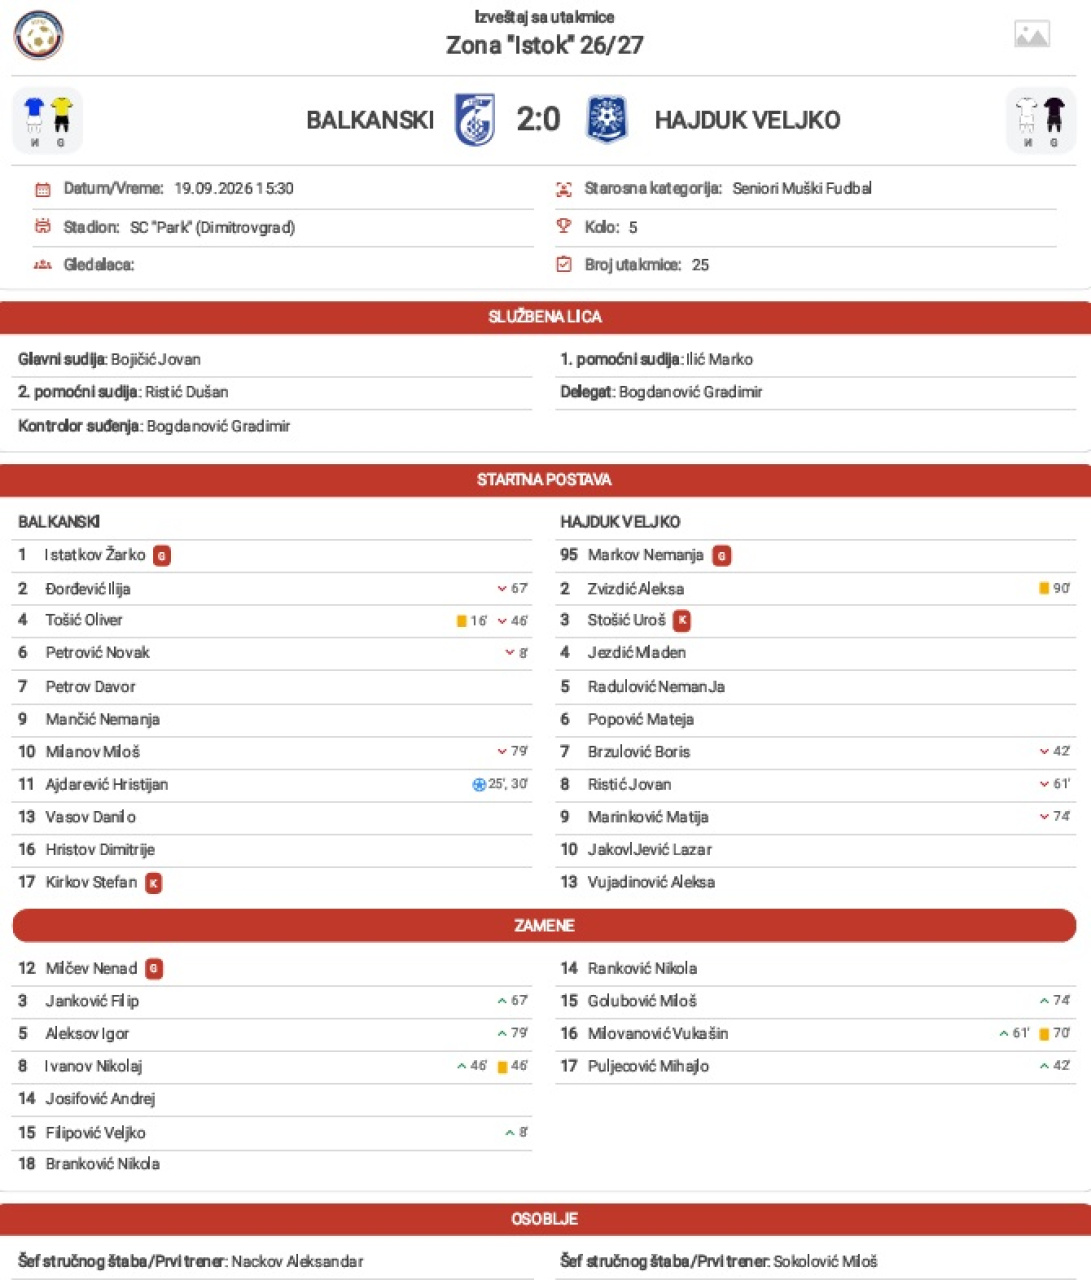Click the trophy icon beside Kolo
This screenshot has height=1280, width=1091.
pyautogui.click(x=564, y=227)
